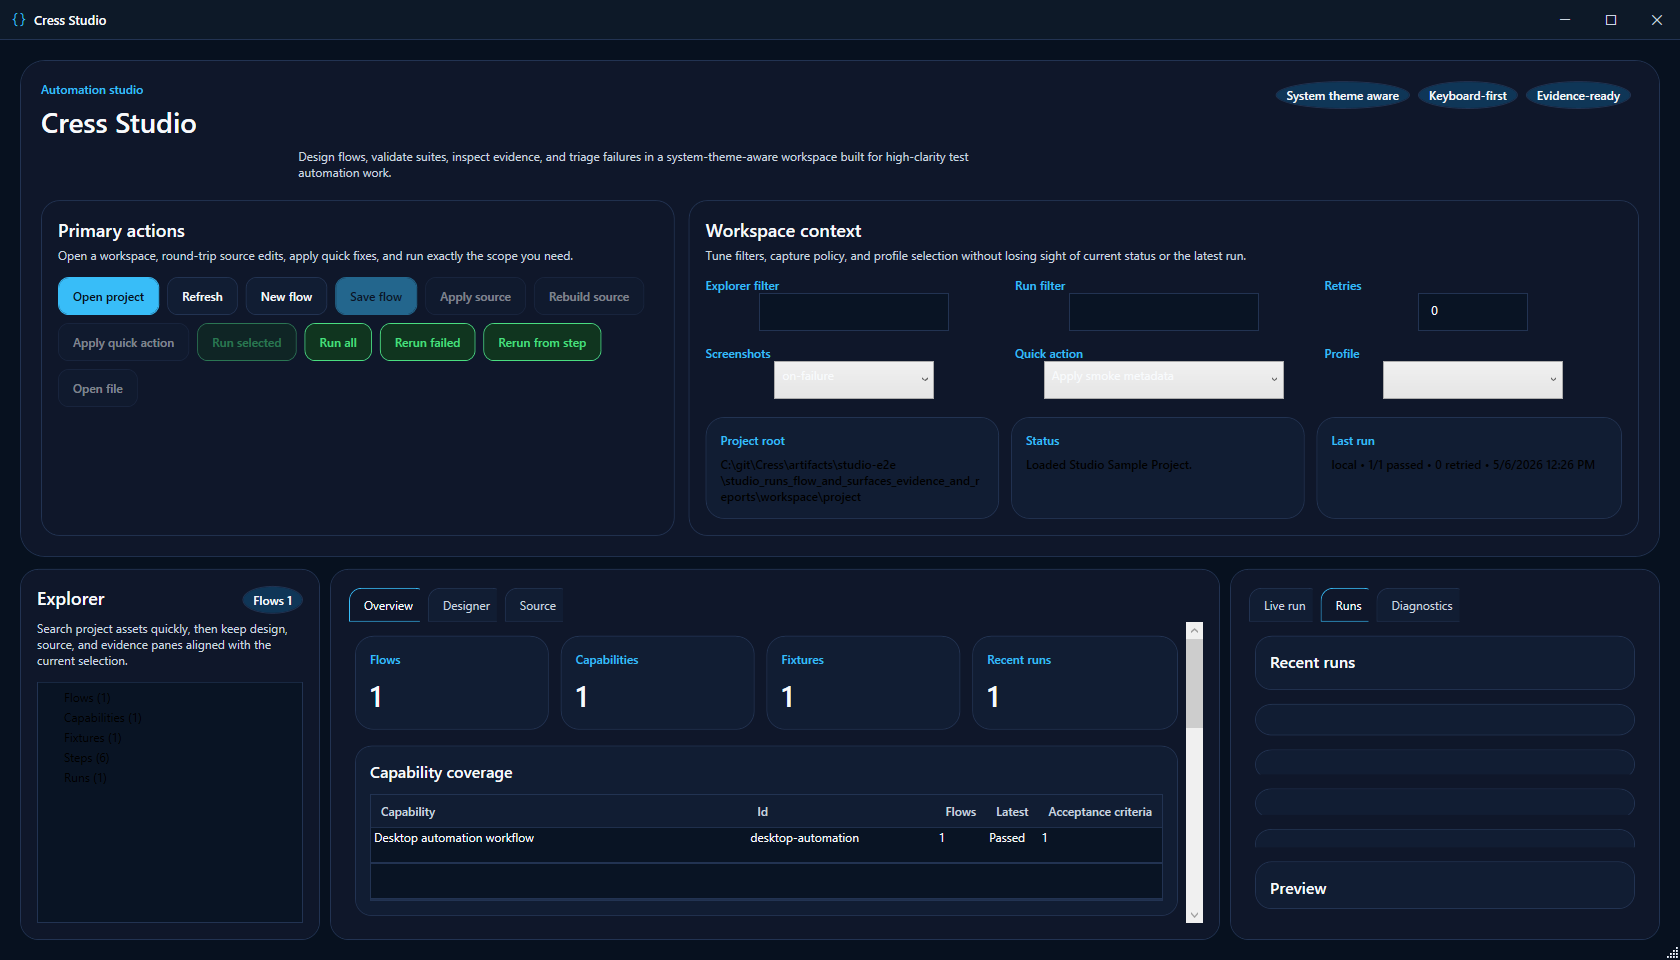The image size is (1680, 960).
Task: Click the Latest column header
Action: 1012,812
